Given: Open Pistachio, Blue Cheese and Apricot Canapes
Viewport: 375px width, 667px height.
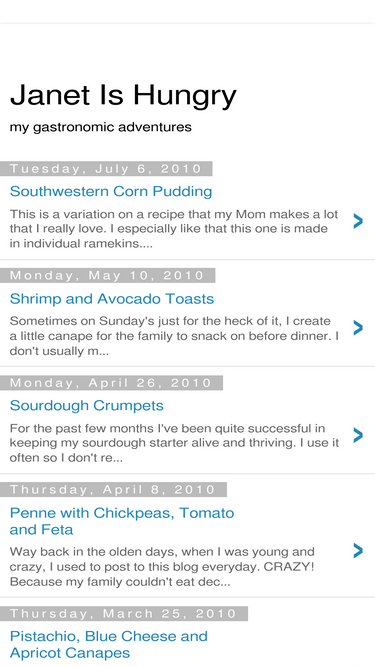Looking at the screenshot, I should click(x=109, y=644).
